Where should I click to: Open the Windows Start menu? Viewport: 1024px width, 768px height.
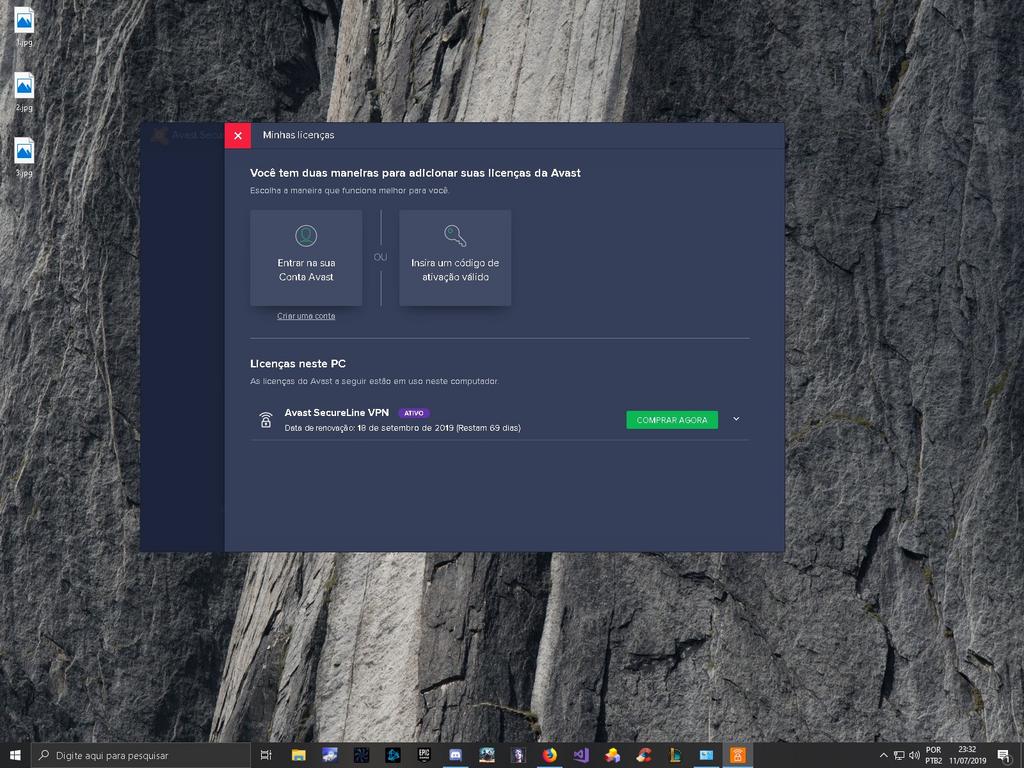15,755
